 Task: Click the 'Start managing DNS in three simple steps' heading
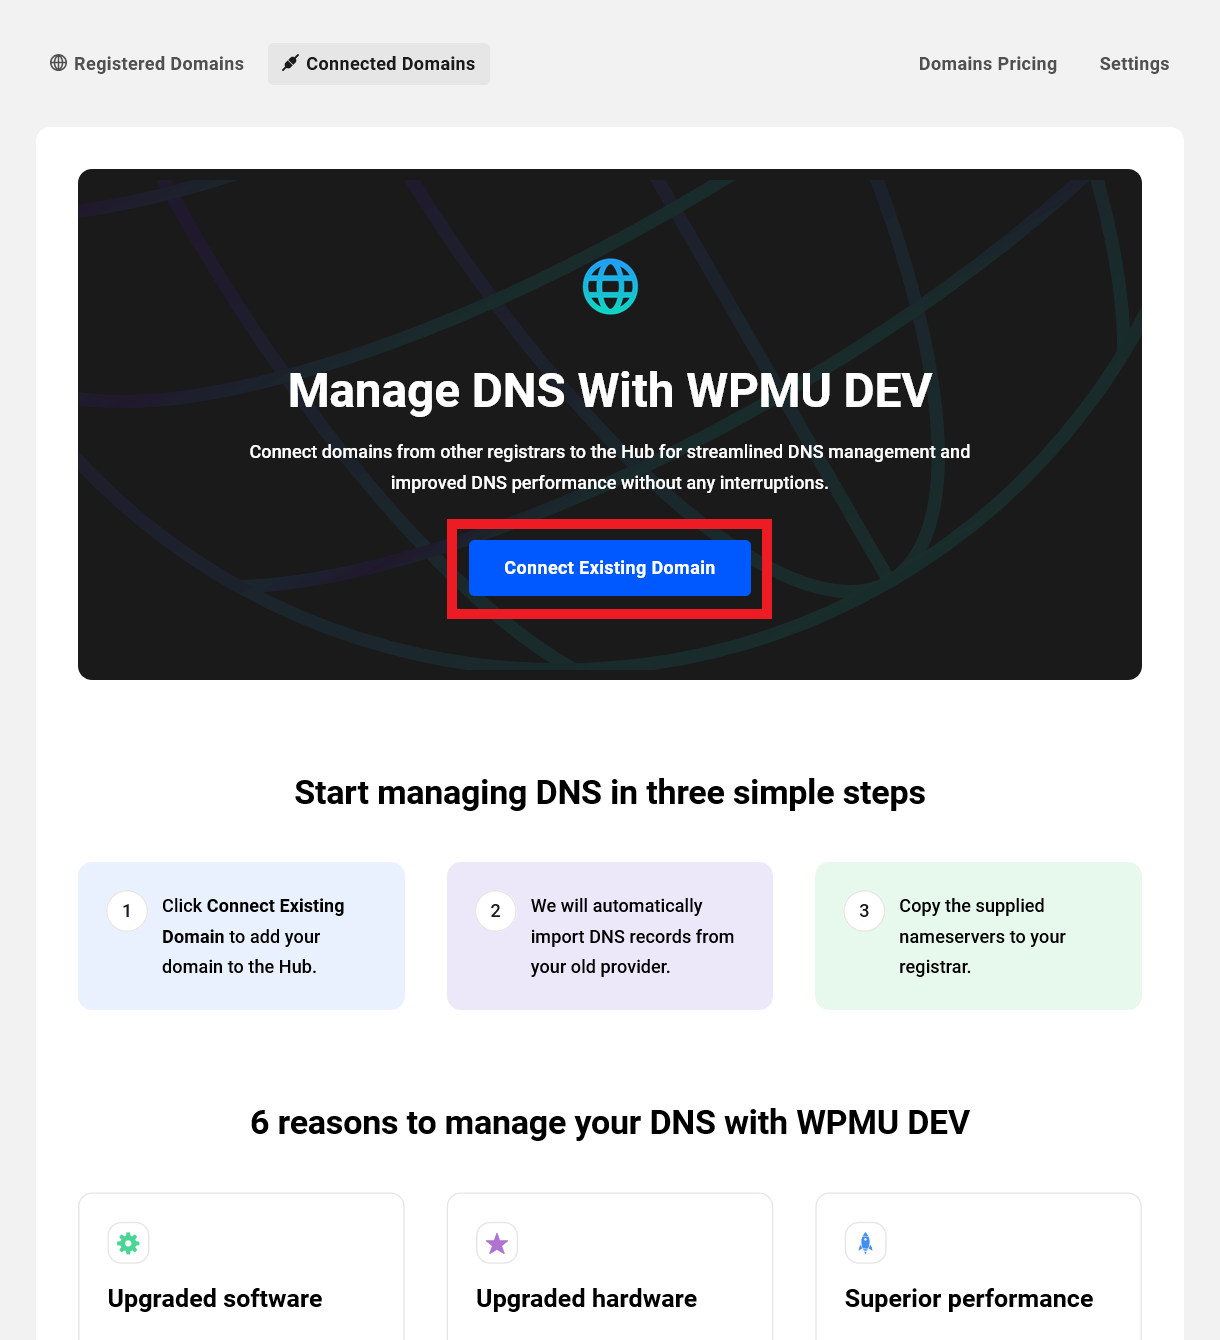pos(610,792)
